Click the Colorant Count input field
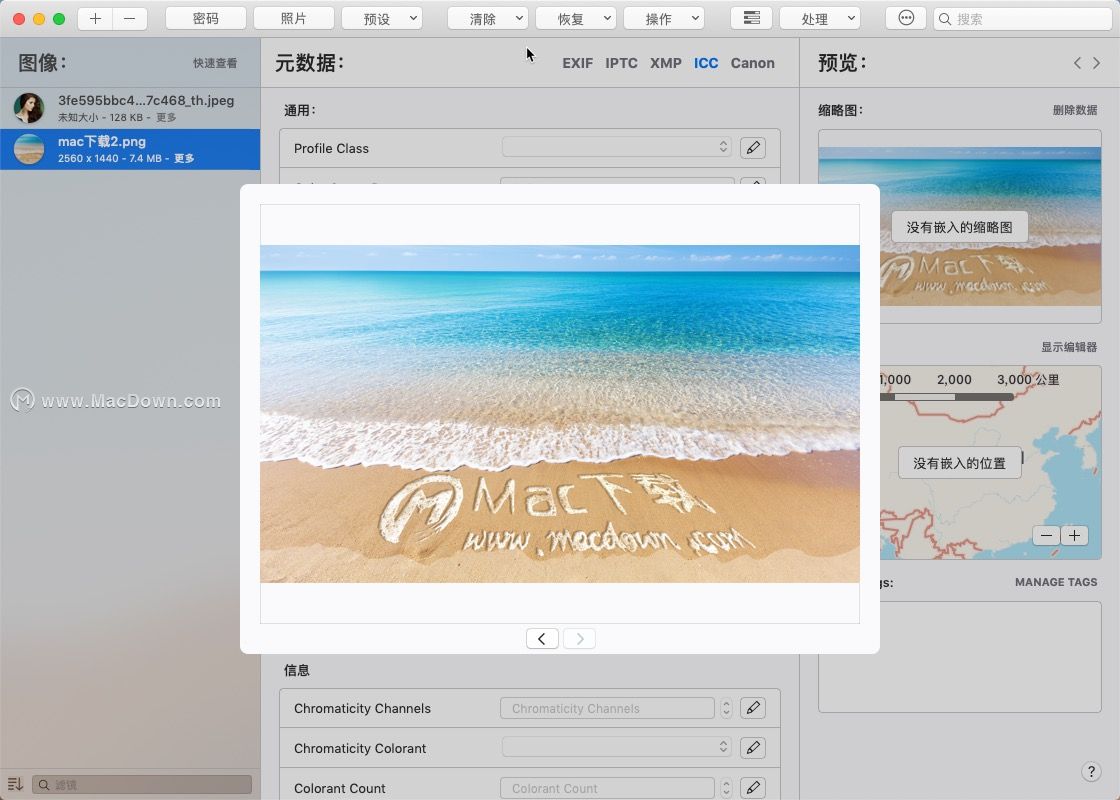 (x=607, y=788)
